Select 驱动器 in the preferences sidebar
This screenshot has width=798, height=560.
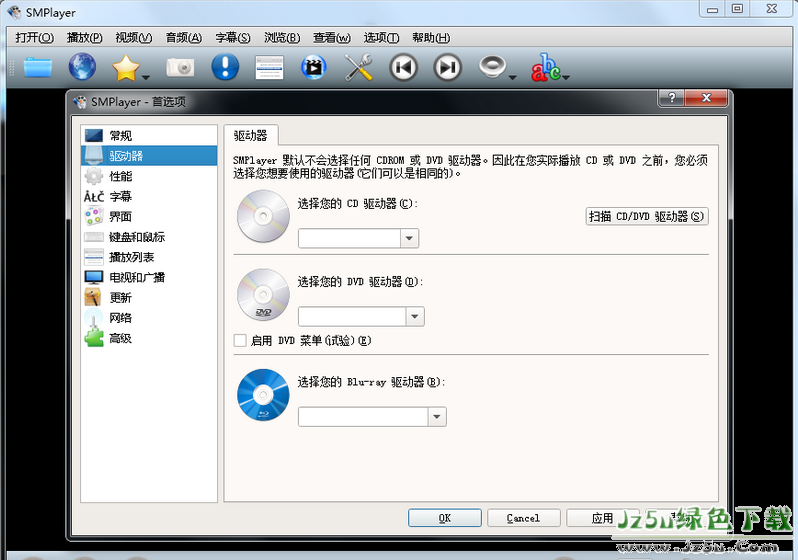click(x=149, y=156)
